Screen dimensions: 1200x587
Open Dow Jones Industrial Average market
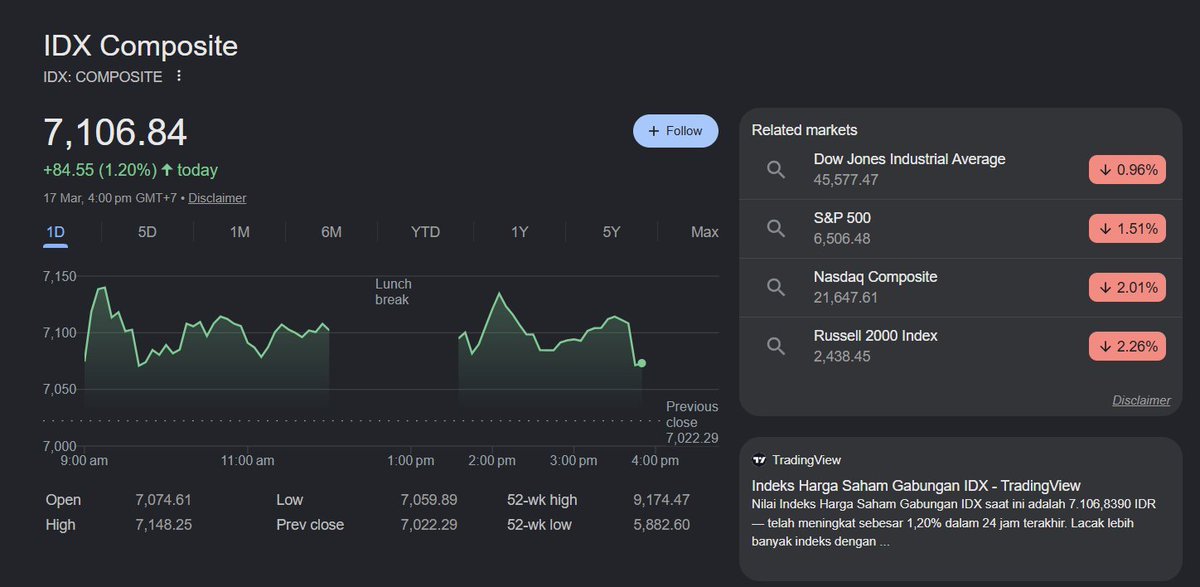[960, 170]
